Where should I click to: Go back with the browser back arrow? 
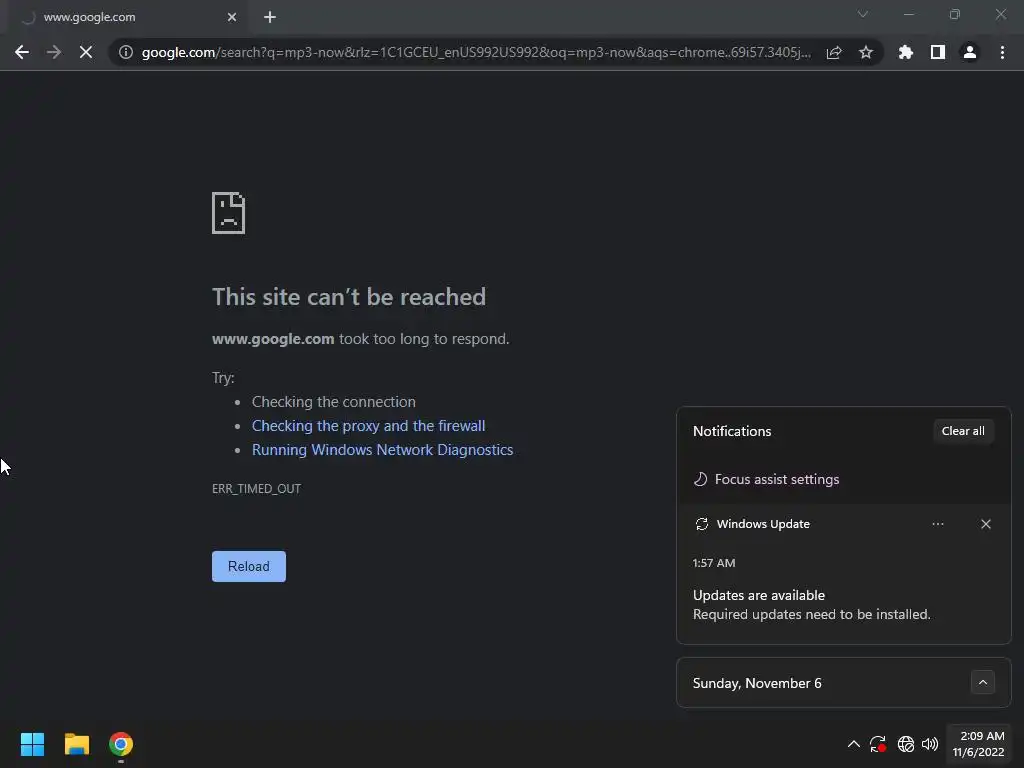coord(22,52)
